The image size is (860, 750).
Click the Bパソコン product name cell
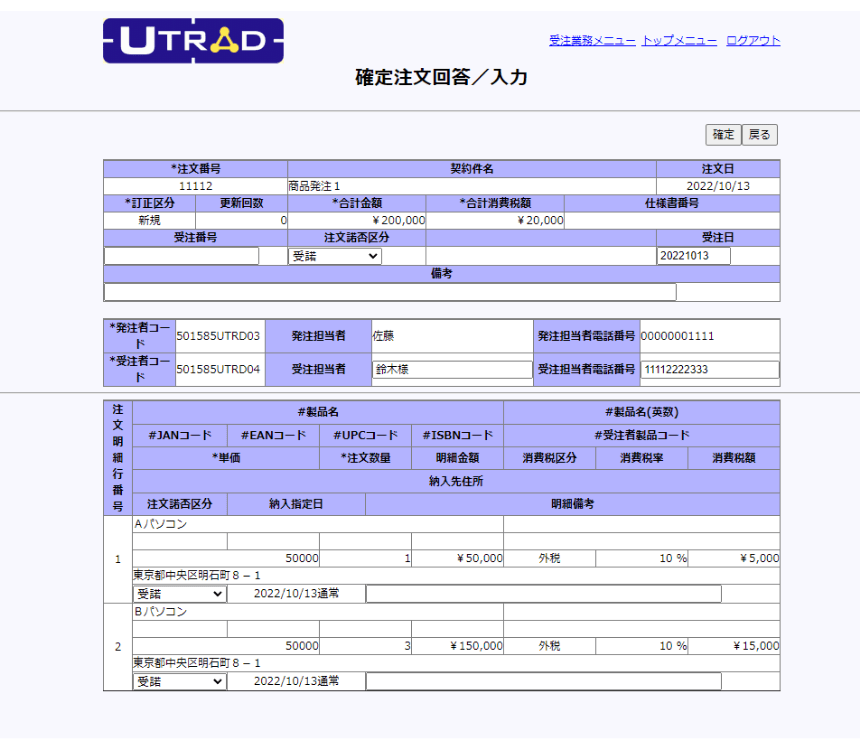pyautogui.click(x=318, y=612)
